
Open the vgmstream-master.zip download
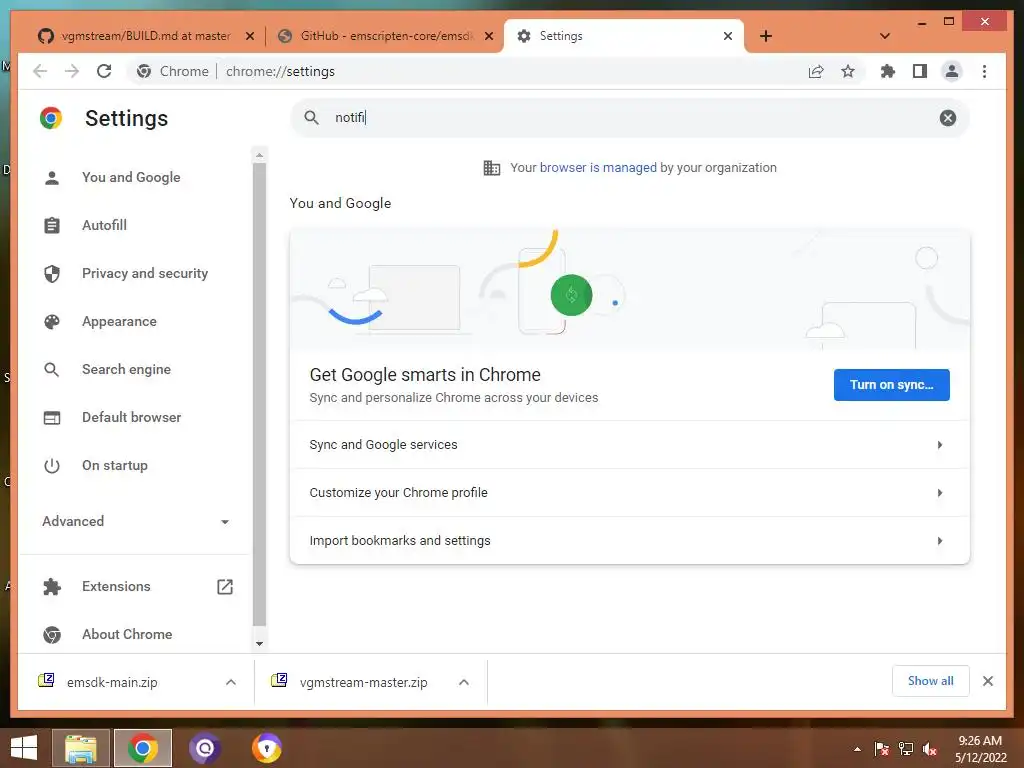pyautogui.click(x=363, y=682)
